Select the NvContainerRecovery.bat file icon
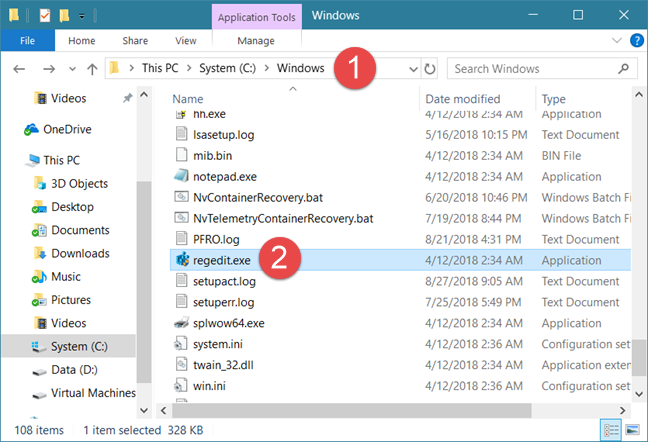 [x=181, y=197]
